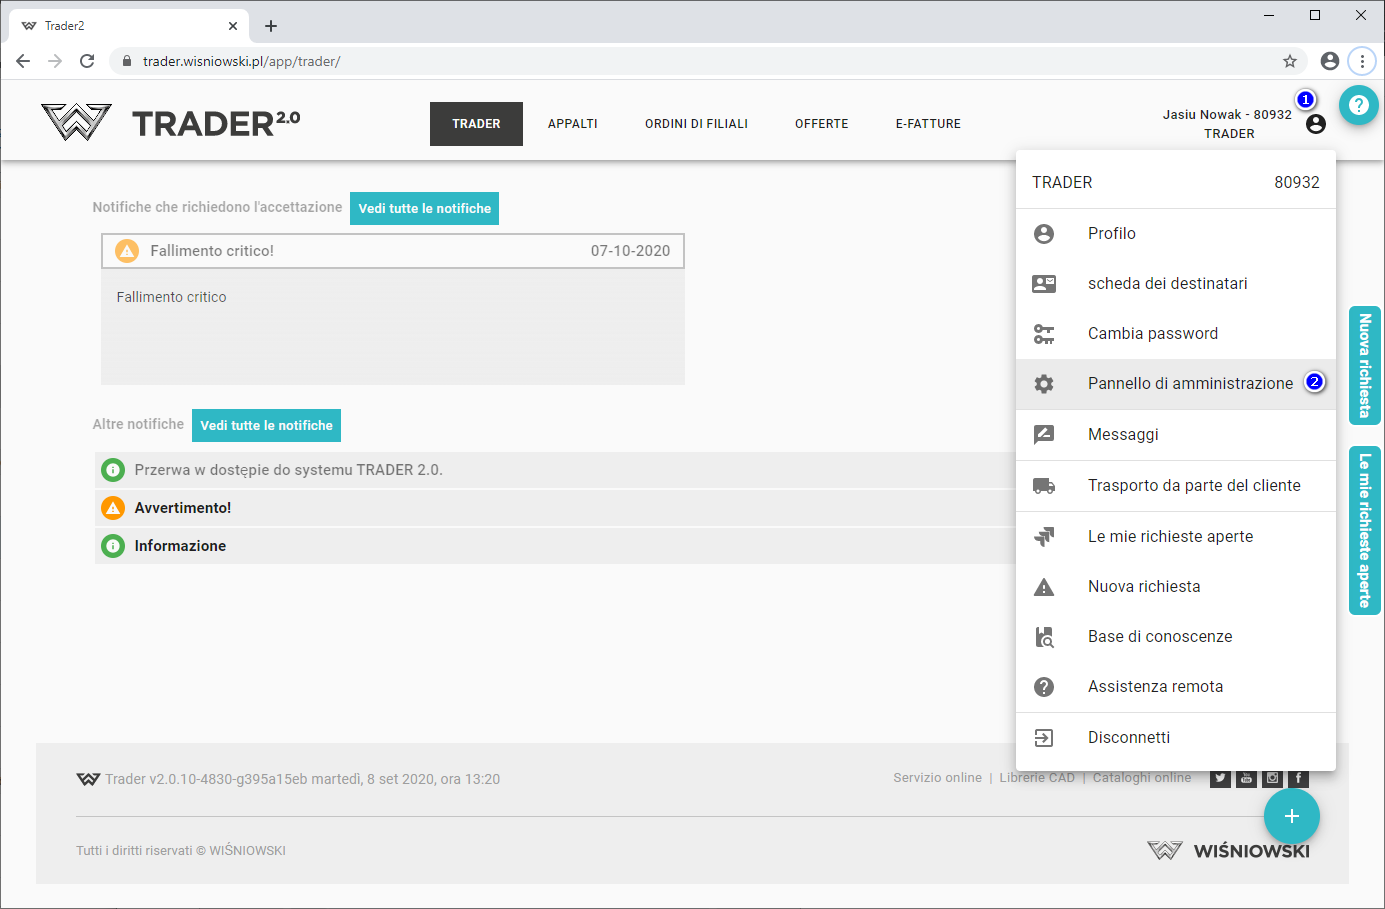Image resolution: width=1385 pixels, height=909 pixels.
Task: Select Pannello di amministrazione menu entry
Action: click(x=1190, y=384)
